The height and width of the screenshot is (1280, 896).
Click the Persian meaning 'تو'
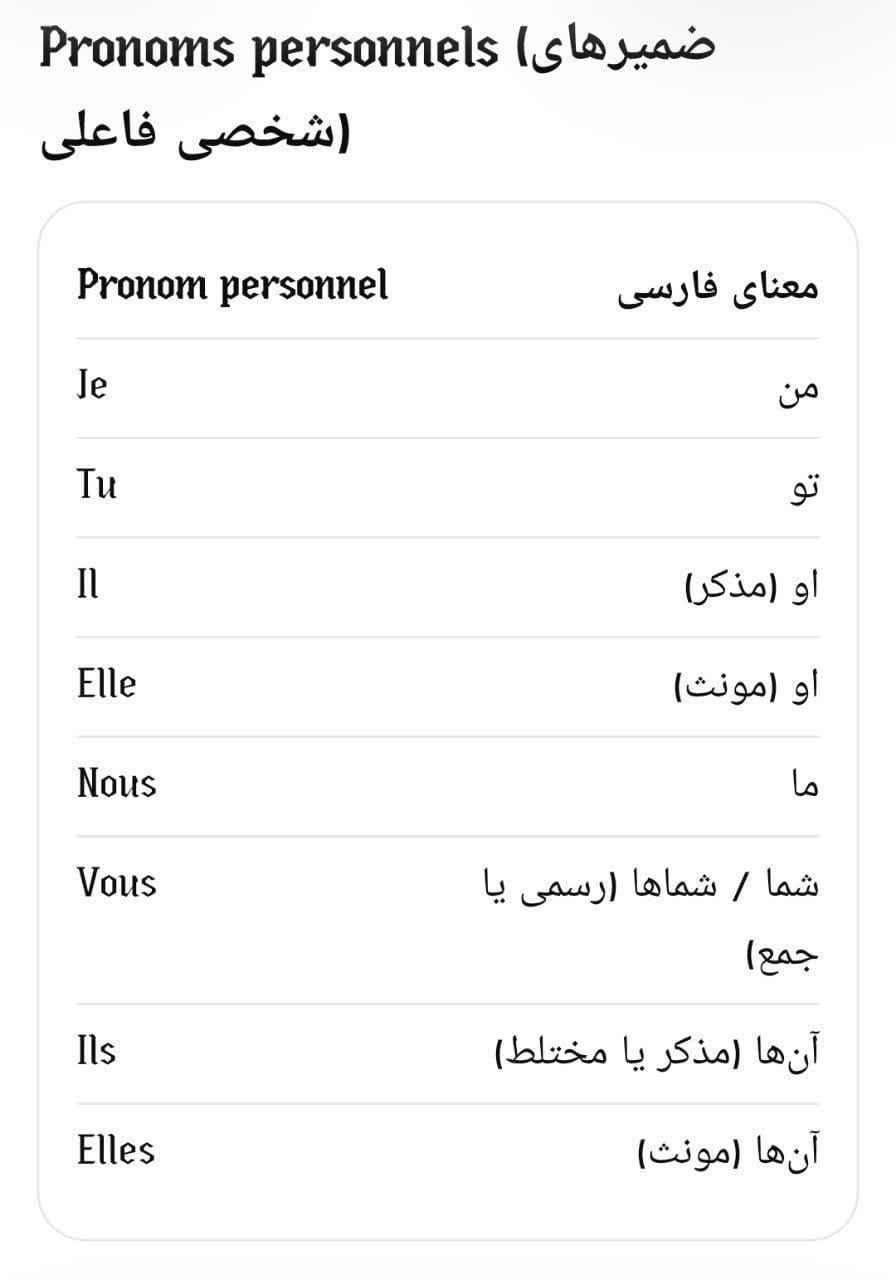pyautogui.click(x=804, y=488)
